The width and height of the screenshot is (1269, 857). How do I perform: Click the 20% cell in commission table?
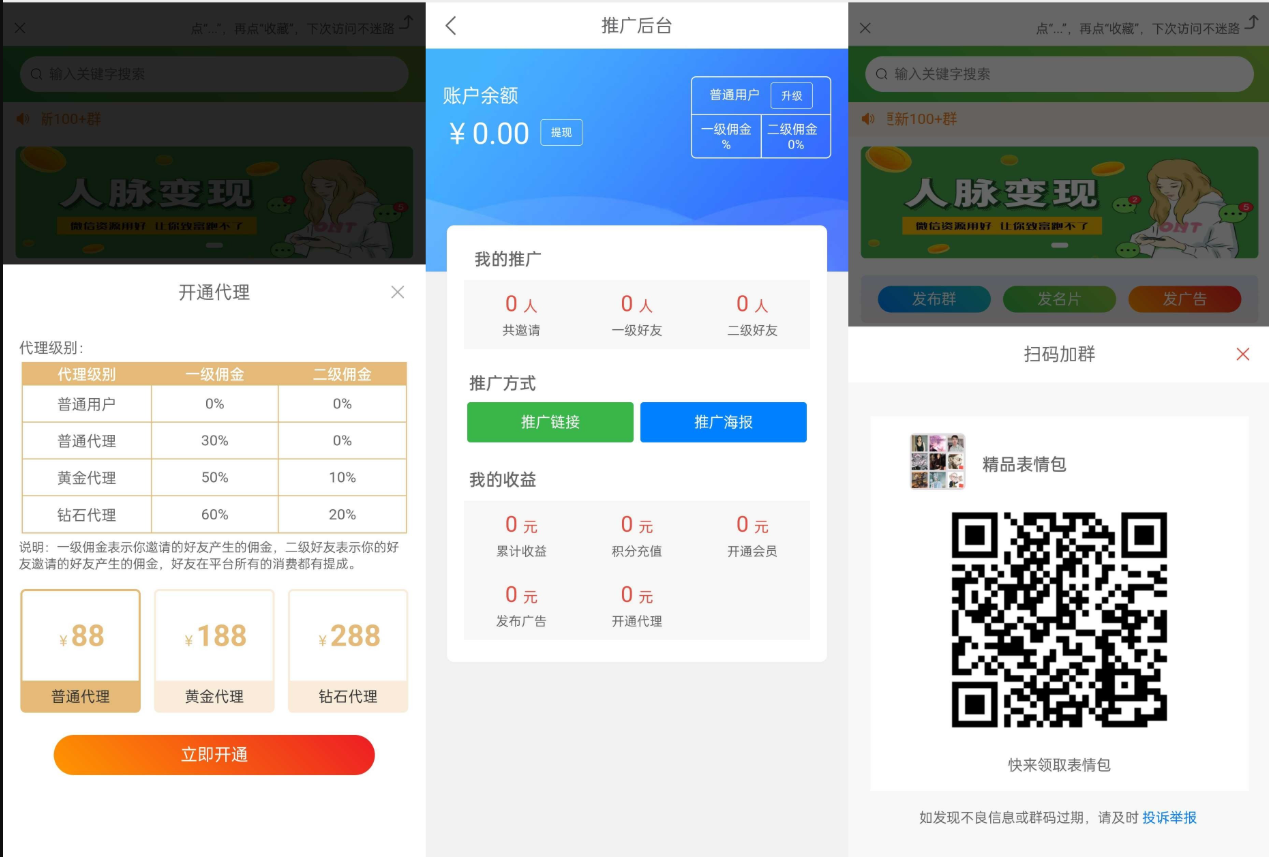pos(342,514)
